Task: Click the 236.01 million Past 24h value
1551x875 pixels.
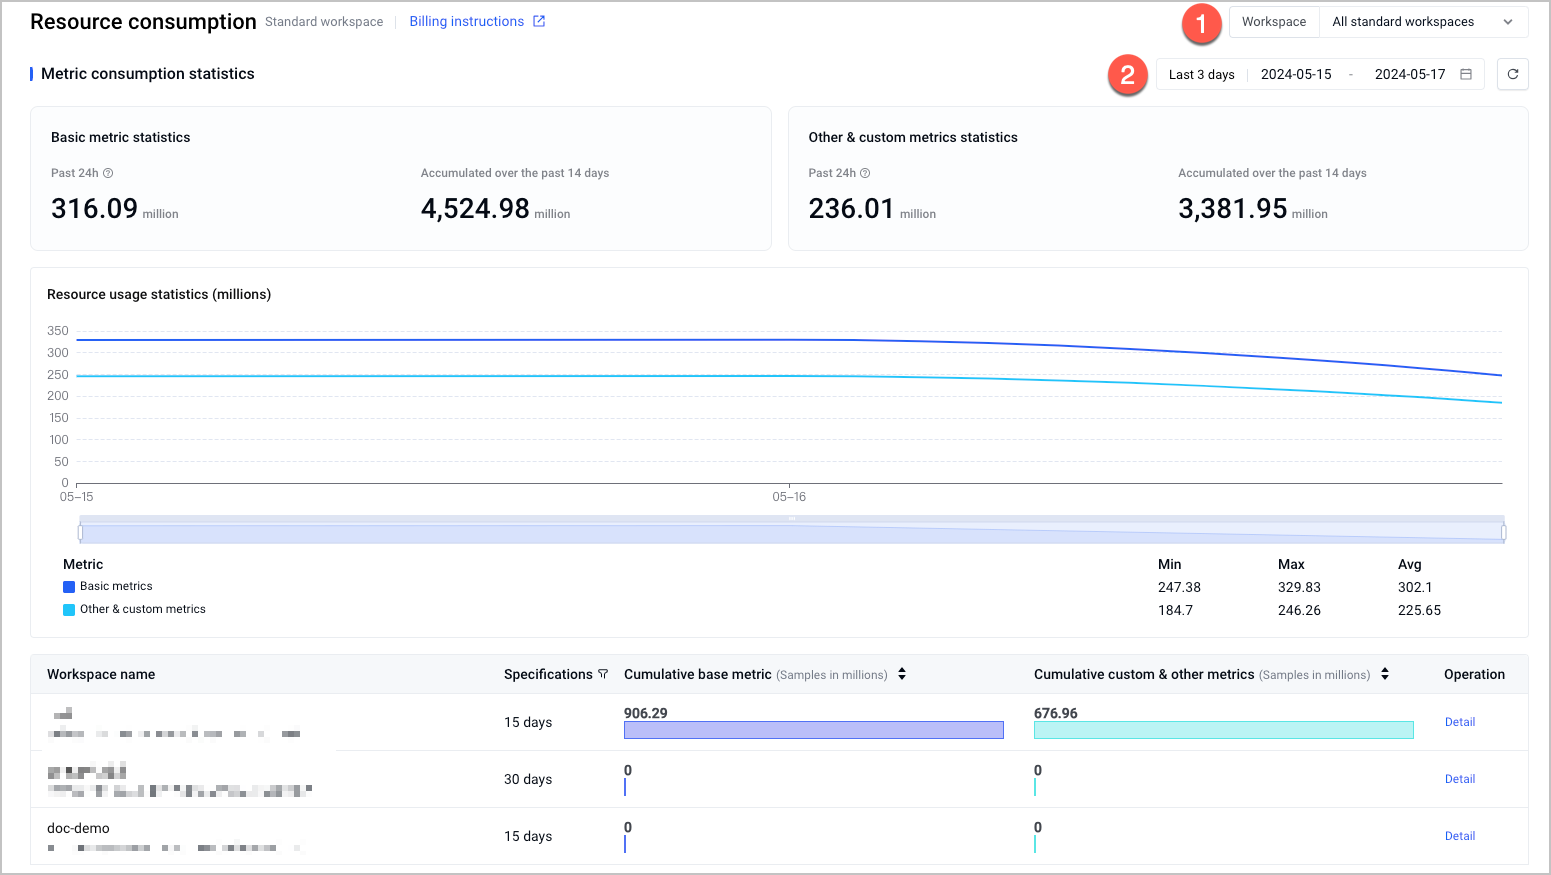Action: pos(872,208)
